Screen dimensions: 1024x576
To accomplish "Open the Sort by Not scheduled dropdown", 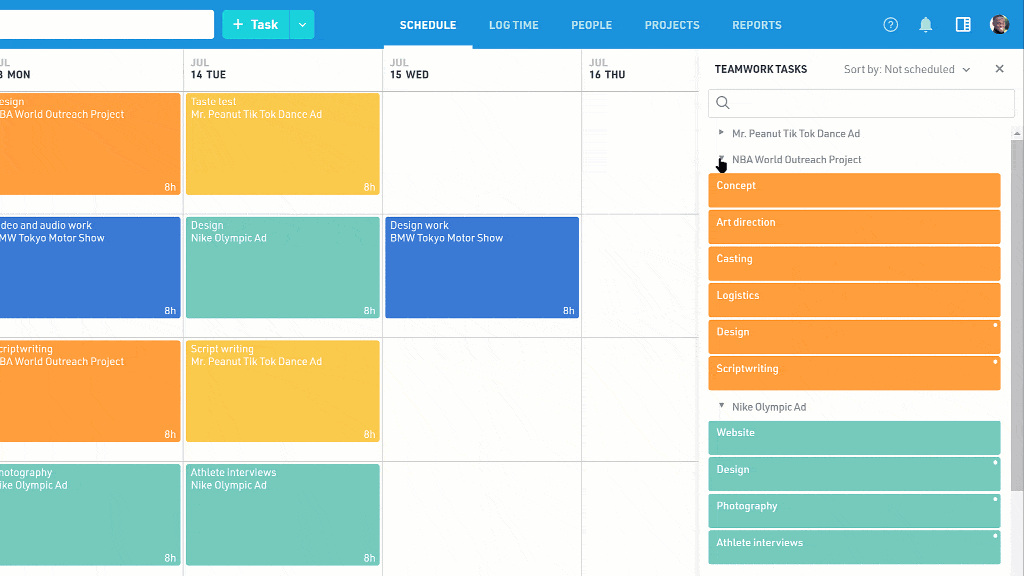I will (x=907, y=70).
